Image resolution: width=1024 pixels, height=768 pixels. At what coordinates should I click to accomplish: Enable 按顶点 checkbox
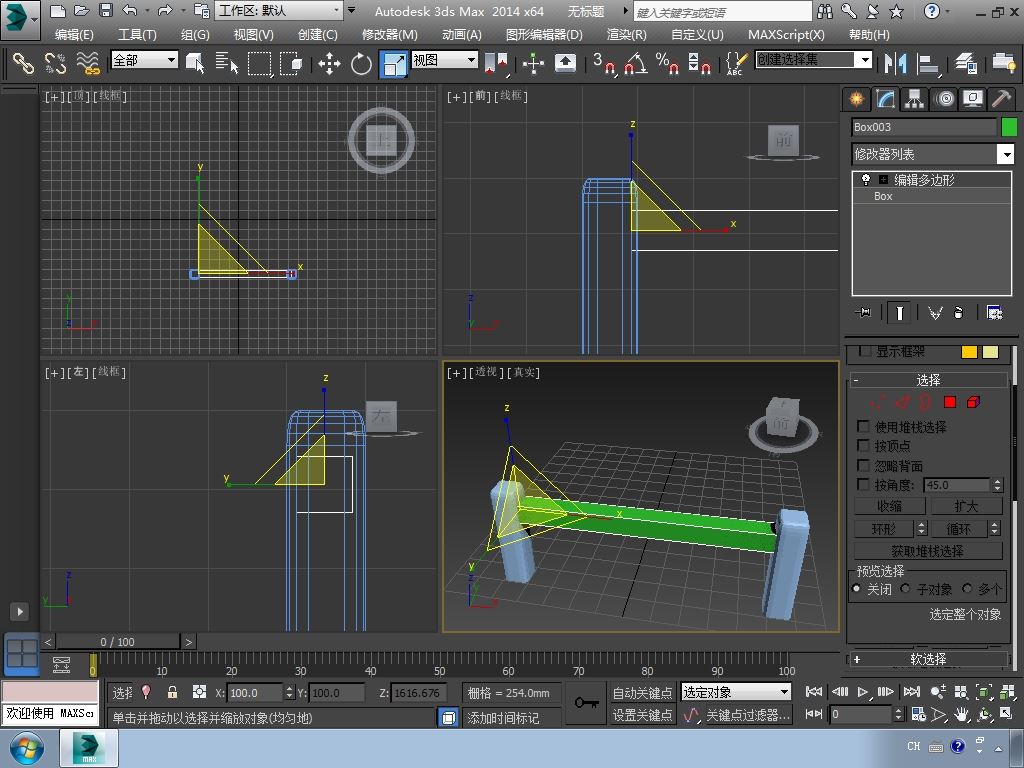pyautogui.click(x=863, y=445)
